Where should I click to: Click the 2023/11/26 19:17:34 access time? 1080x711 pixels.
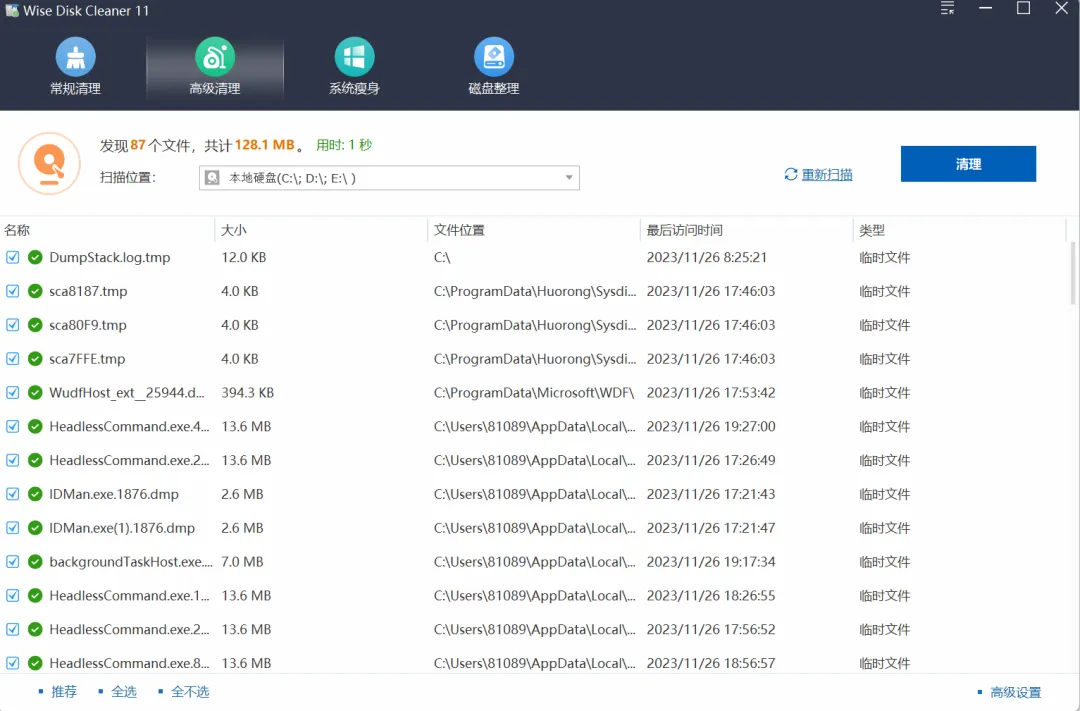[711, 561]
